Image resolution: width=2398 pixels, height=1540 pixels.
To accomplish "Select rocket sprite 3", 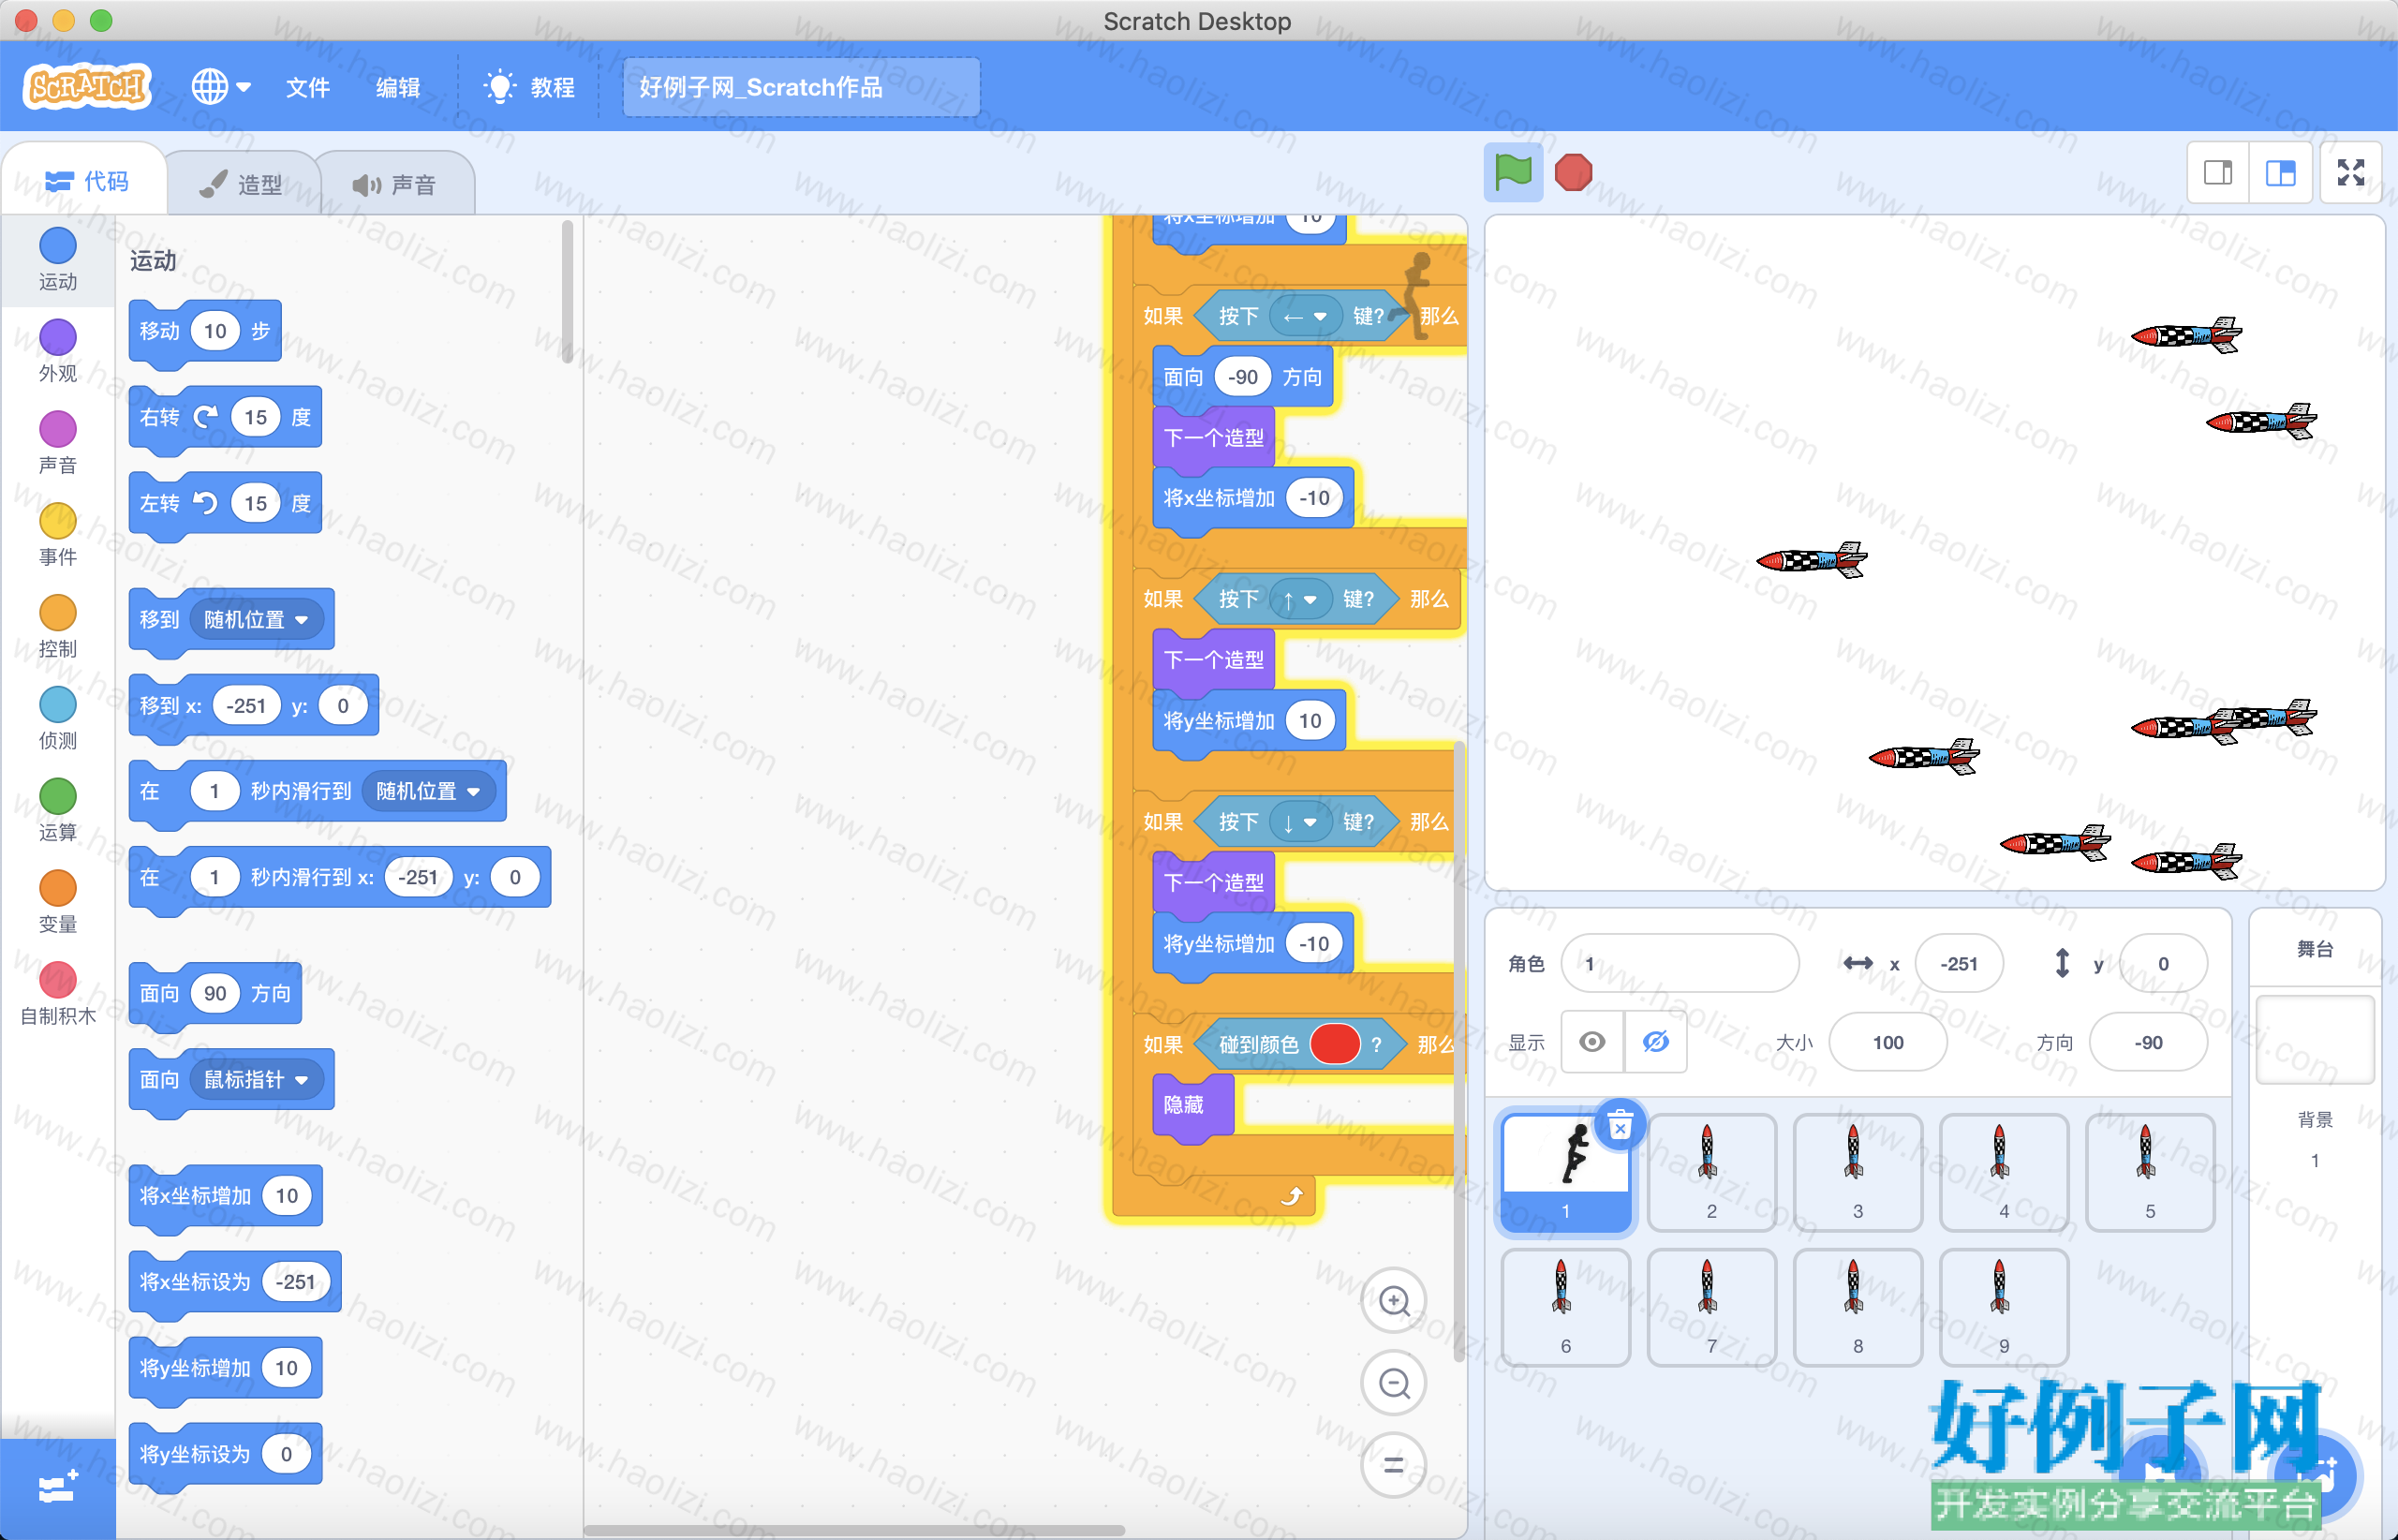I will (1857, 1173).
